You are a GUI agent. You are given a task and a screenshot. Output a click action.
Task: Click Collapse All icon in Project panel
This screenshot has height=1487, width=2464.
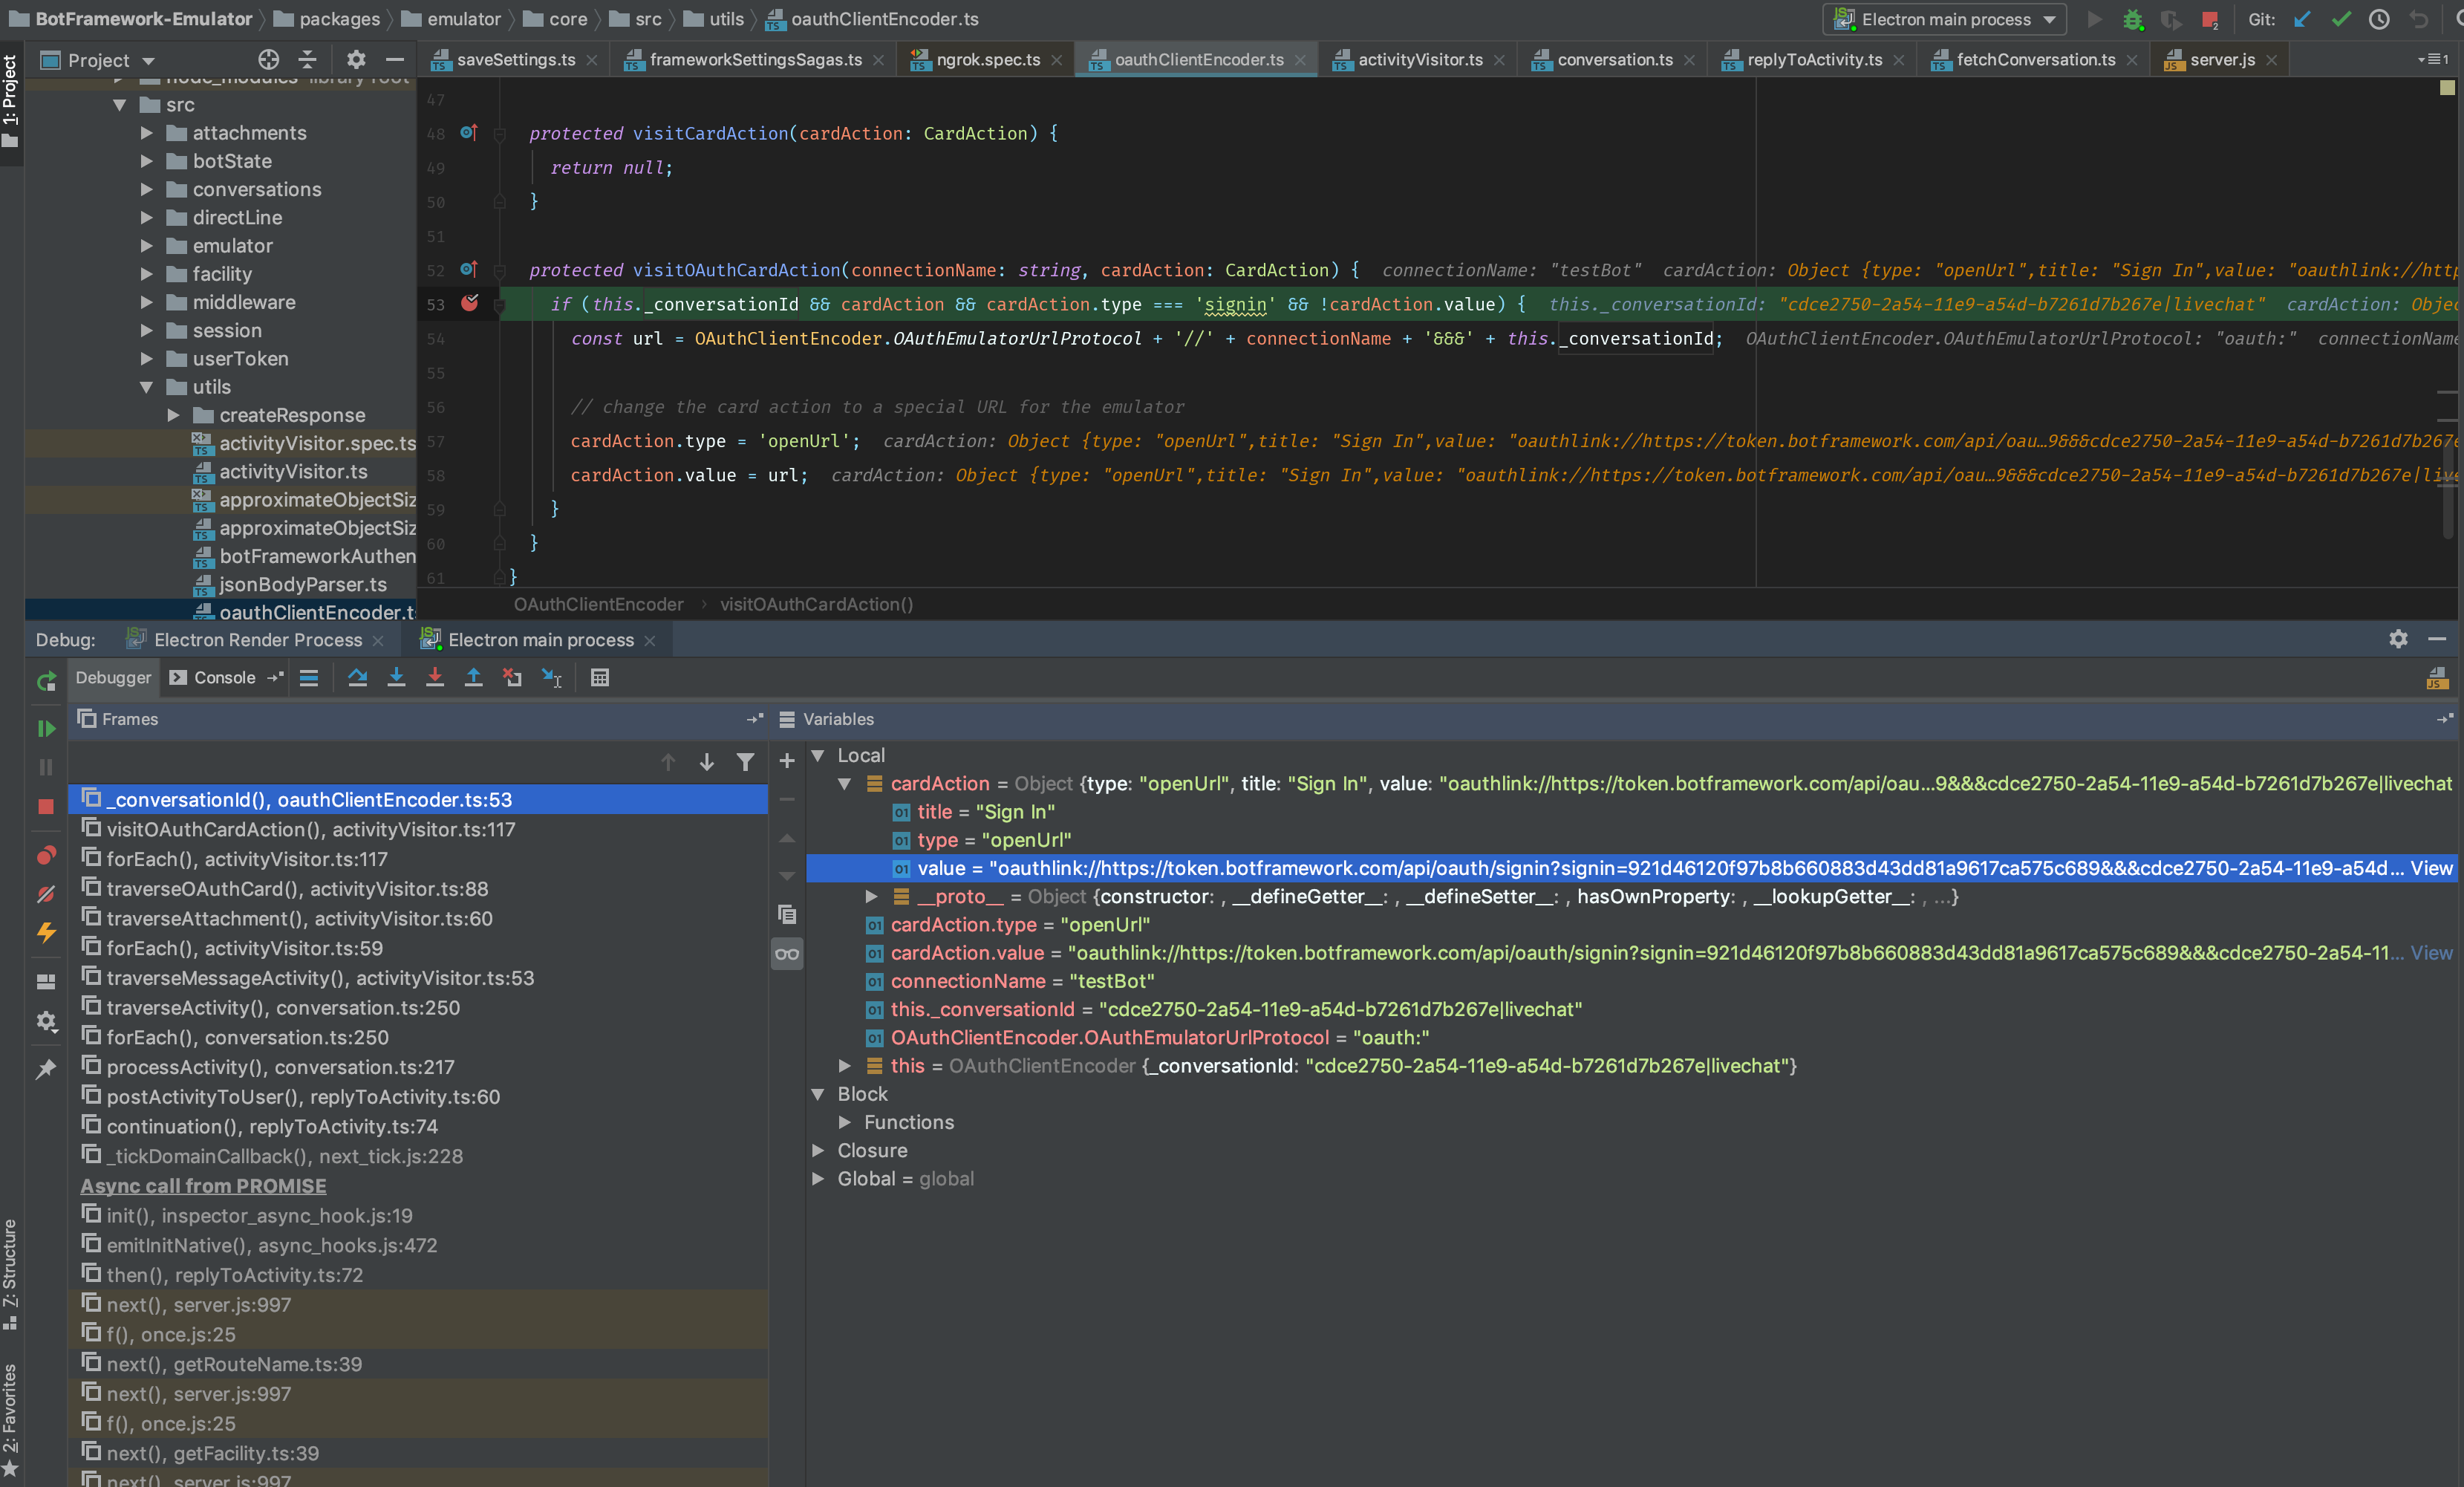308,60
